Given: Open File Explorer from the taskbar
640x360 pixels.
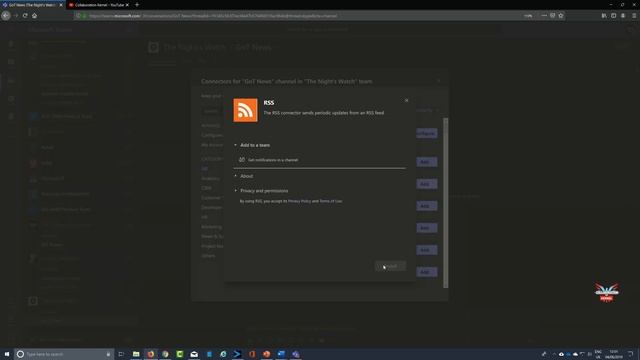Looking at the screenshot, I should tap(136, 354).
